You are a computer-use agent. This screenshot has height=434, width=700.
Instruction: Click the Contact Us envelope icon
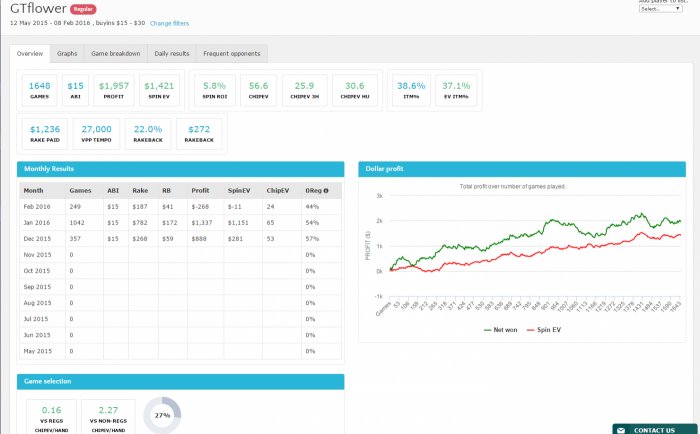point(620,429)
